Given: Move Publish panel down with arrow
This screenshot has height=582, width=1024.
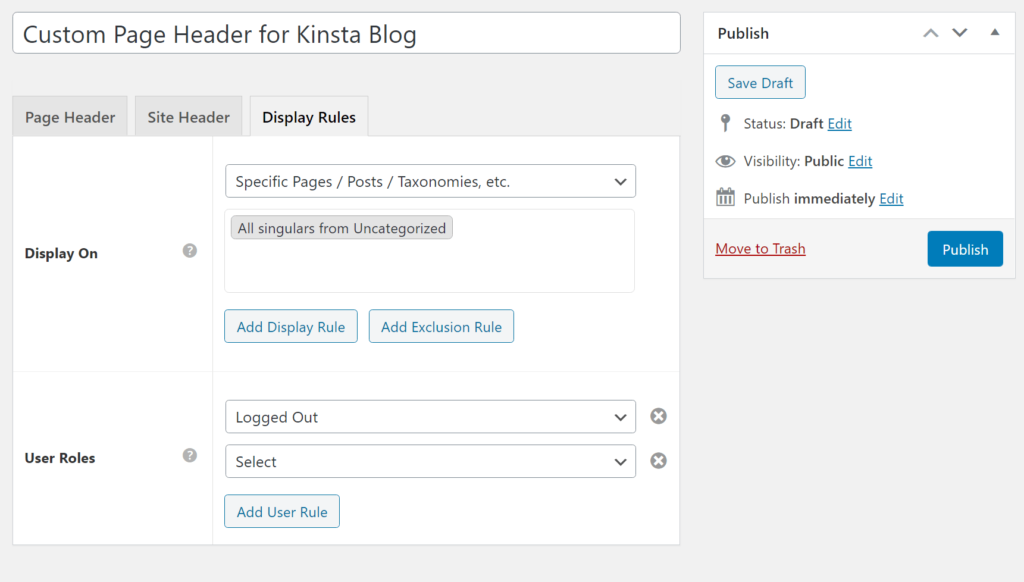Looking at the screenshot, I should point(960,33).
